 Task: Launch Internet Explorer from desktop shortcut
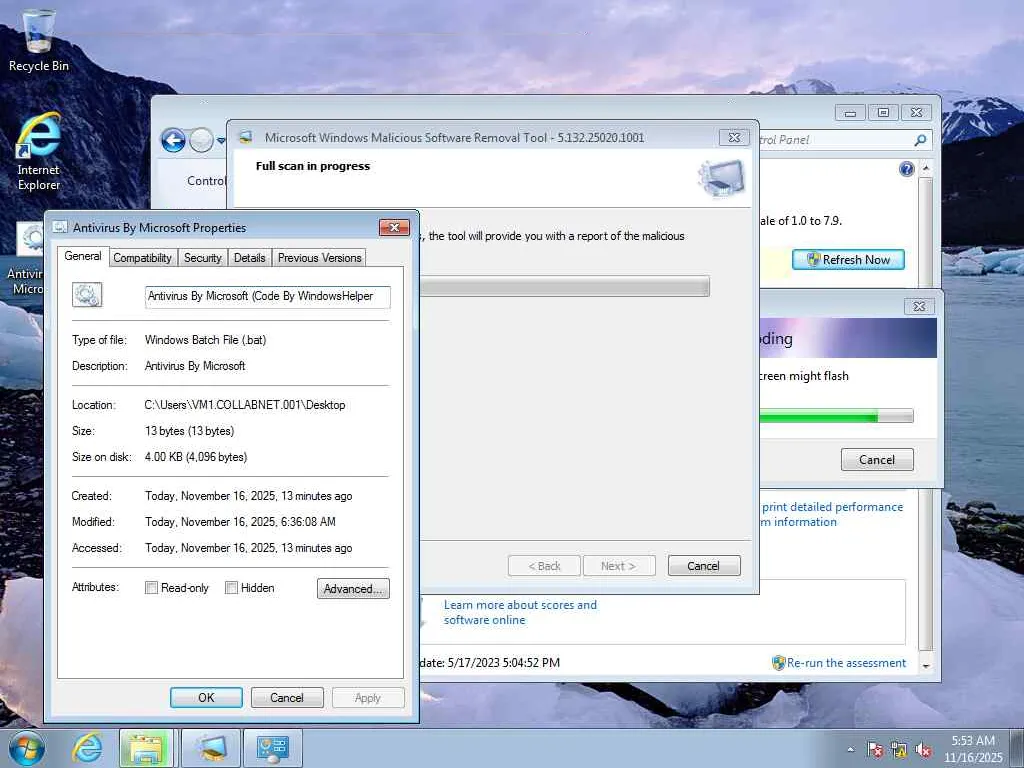pos(39,152)
